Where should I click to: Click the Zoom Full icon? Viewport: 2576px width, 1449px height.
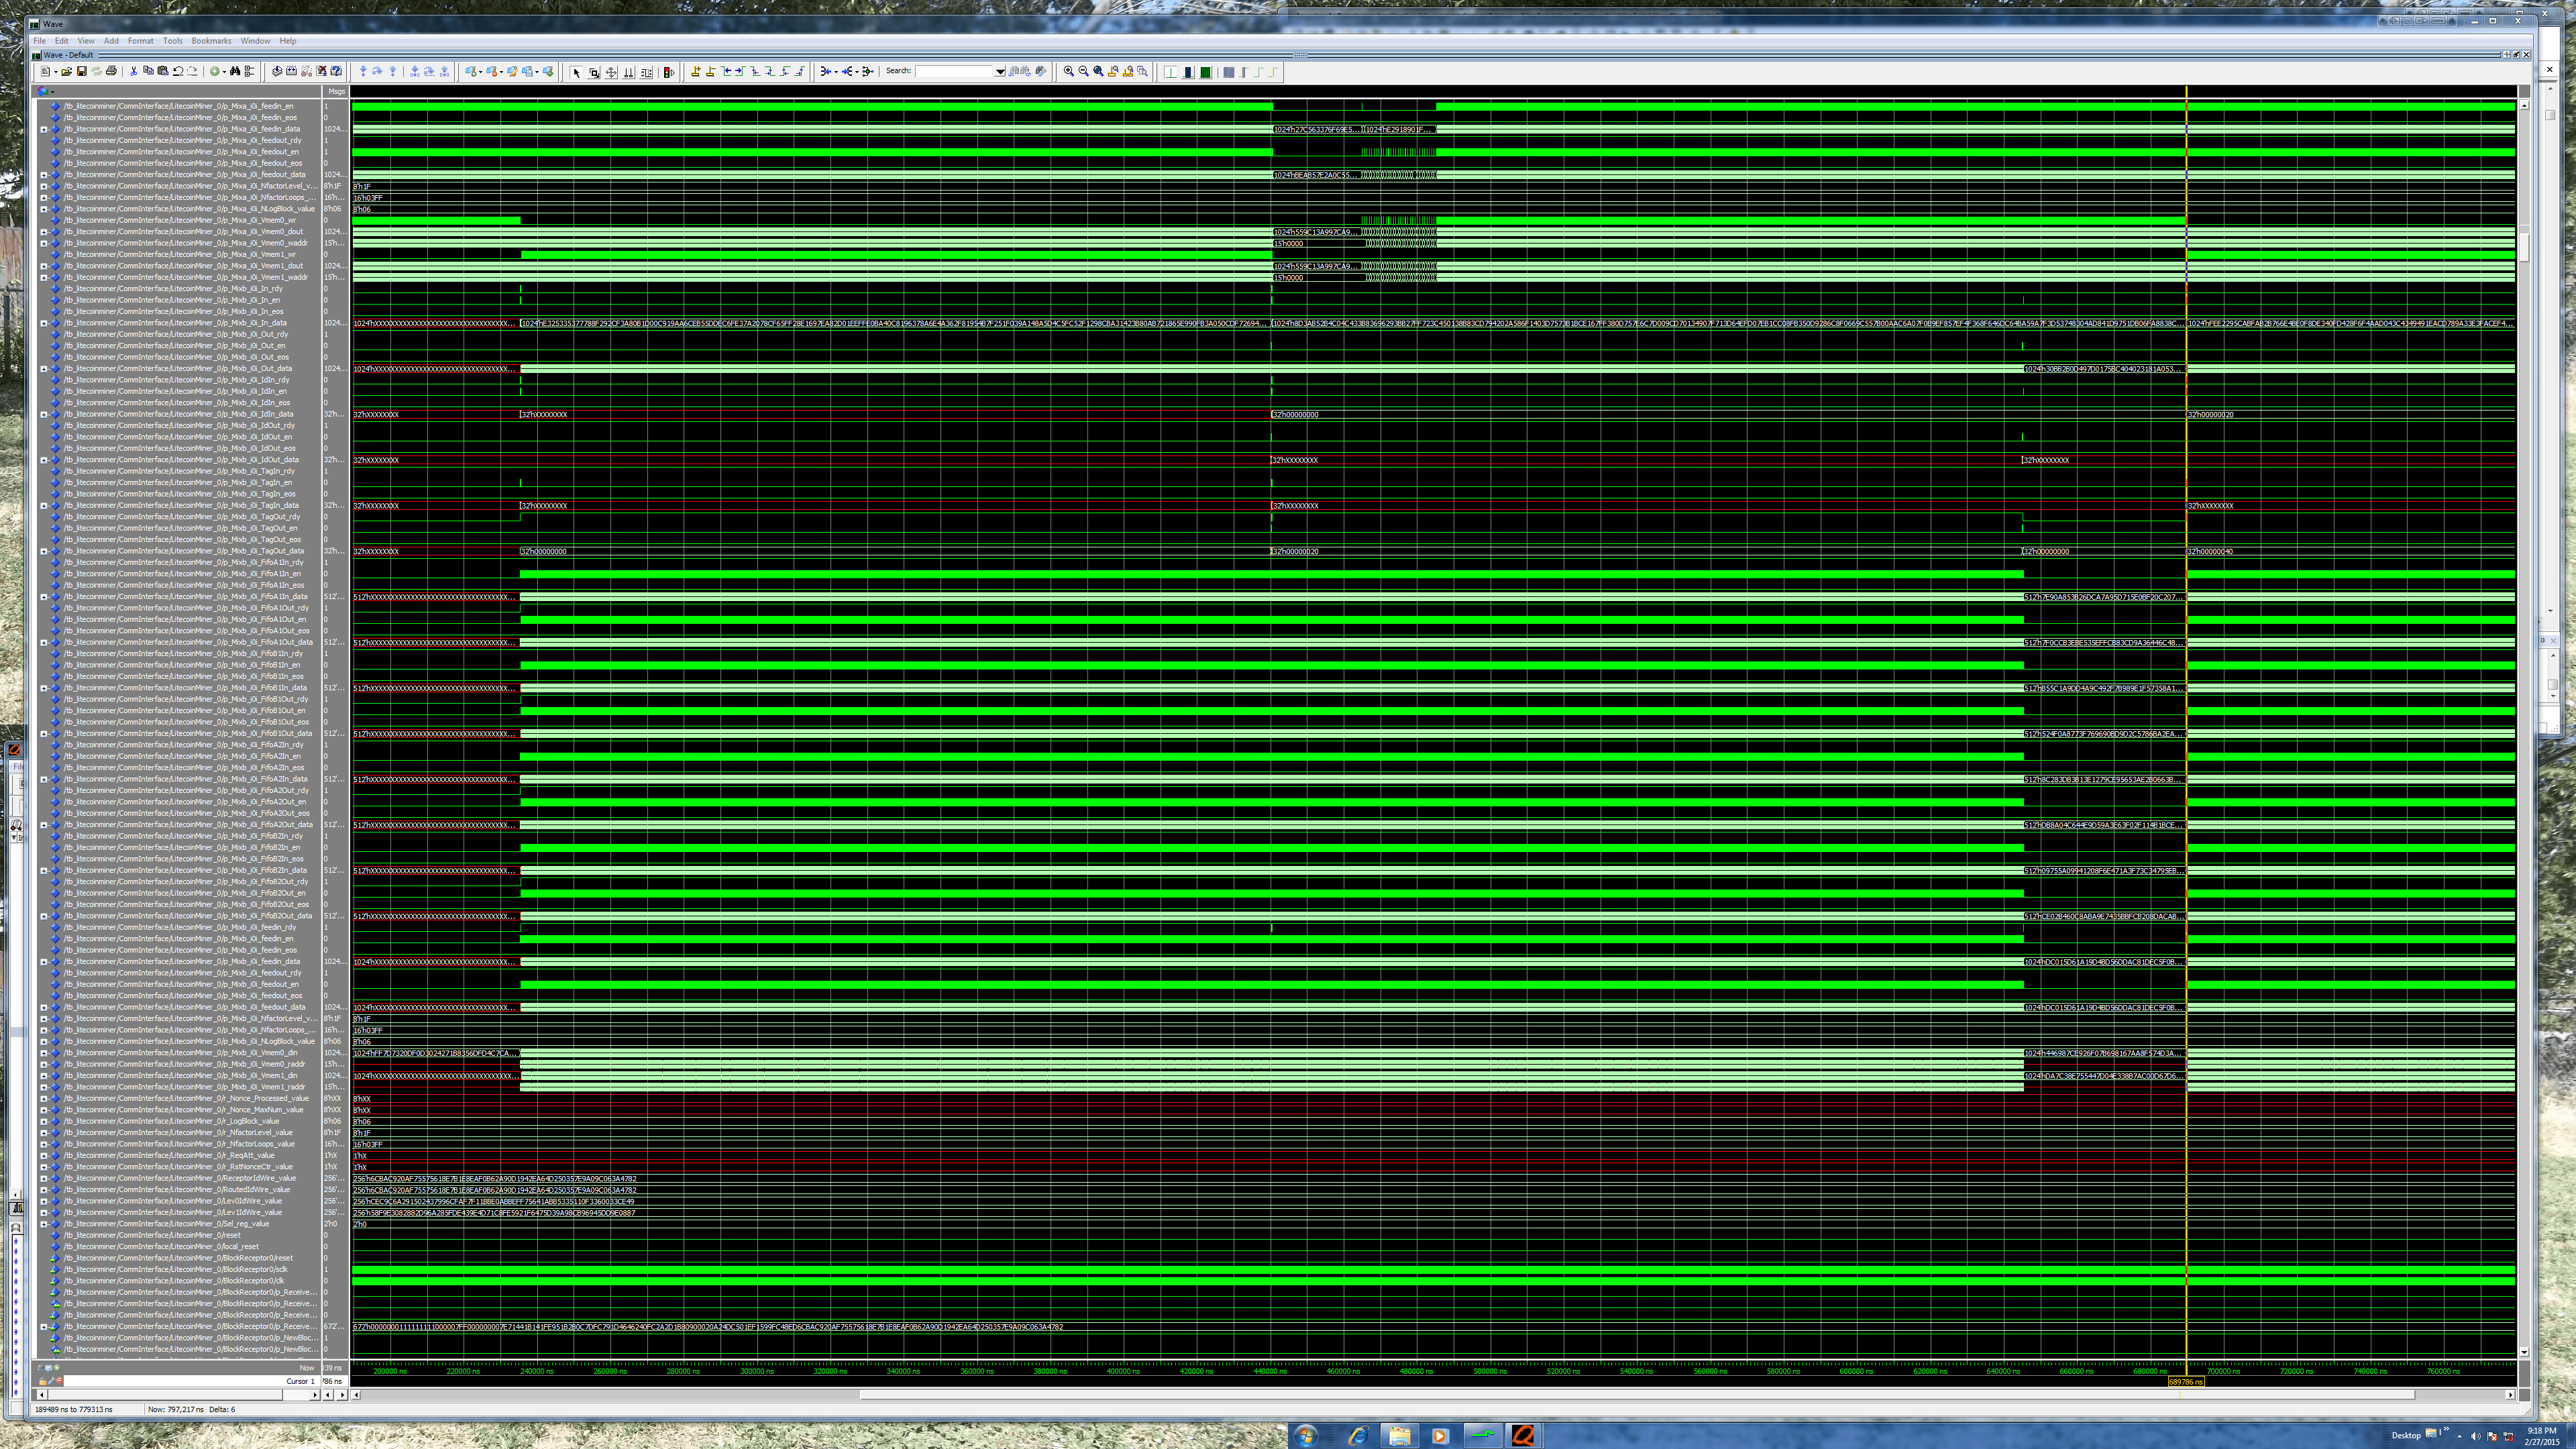[1099, 71]
